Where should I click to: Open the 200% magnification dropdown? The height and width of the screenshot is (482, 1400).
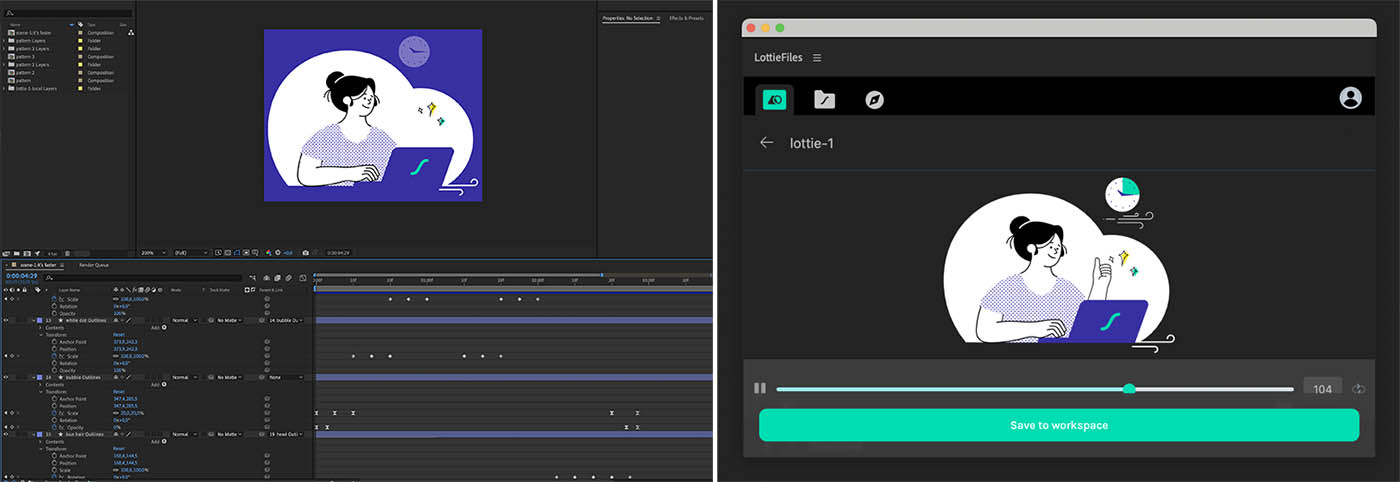click(x=153, y=252)
